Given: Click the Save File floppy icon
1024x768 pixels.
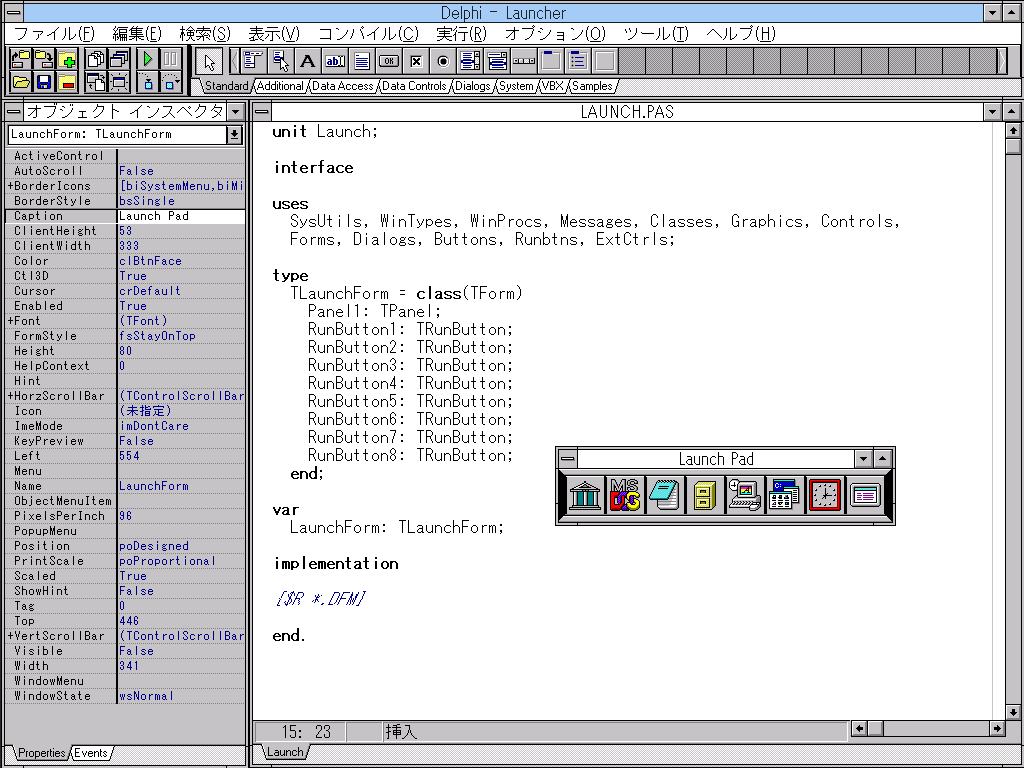Looking at the screenshot, I should [44, 82].
